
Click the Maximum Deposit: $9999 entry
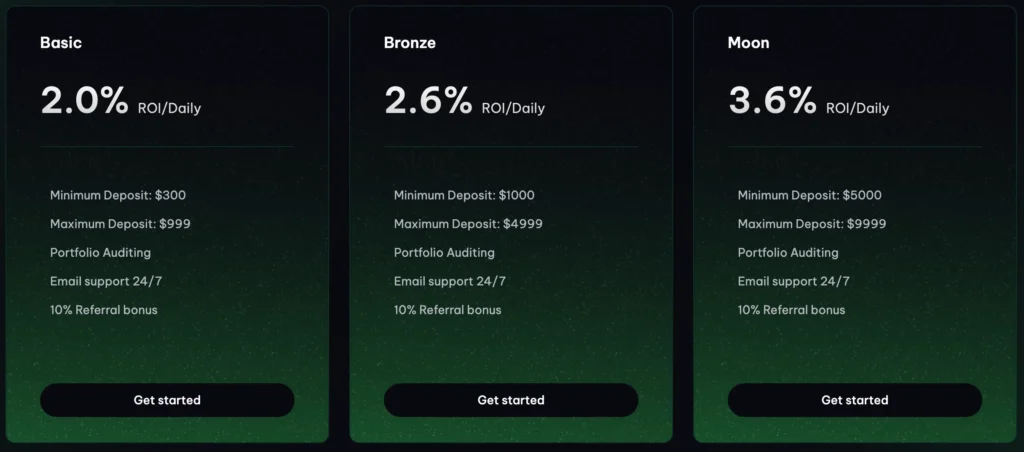pyautogui.click(x=812, y=224)
